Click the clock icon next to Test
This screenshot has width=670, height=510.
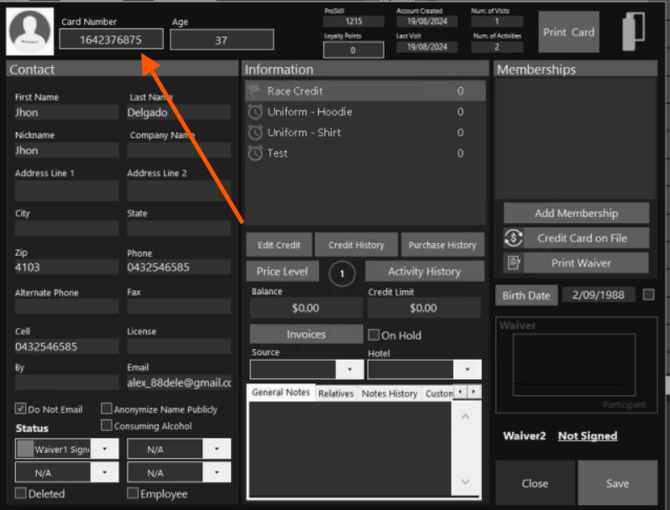(x=255, y=154)
